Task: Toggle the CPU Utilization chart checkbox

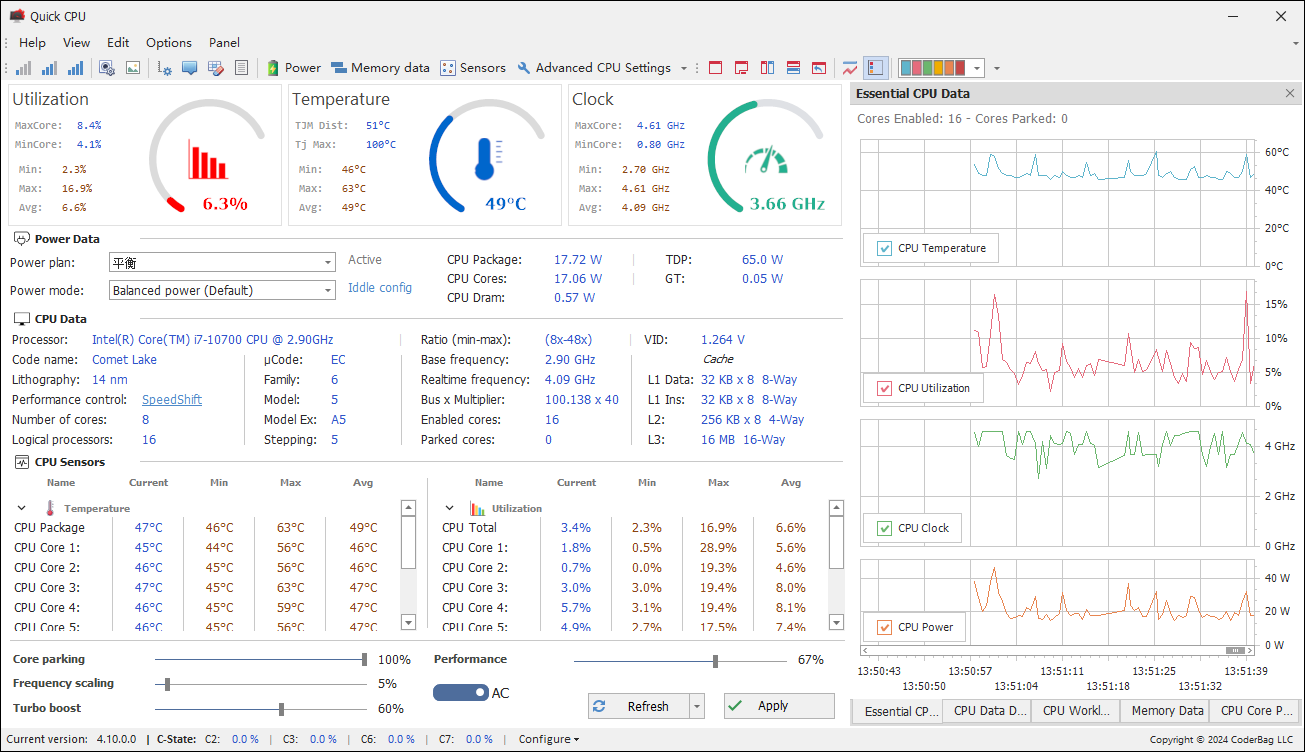Action: click(884, 388)
